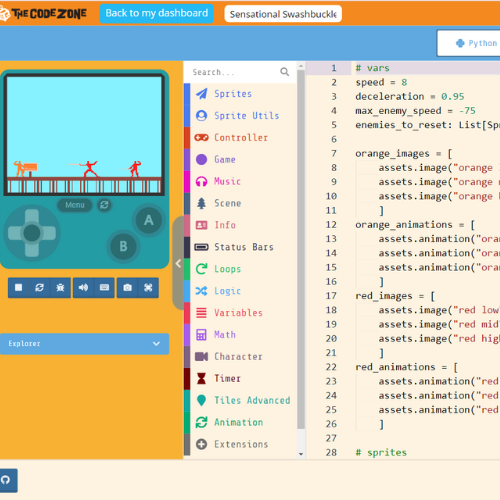Open the Logic category
500x500 pixels.
coord(240,291)
